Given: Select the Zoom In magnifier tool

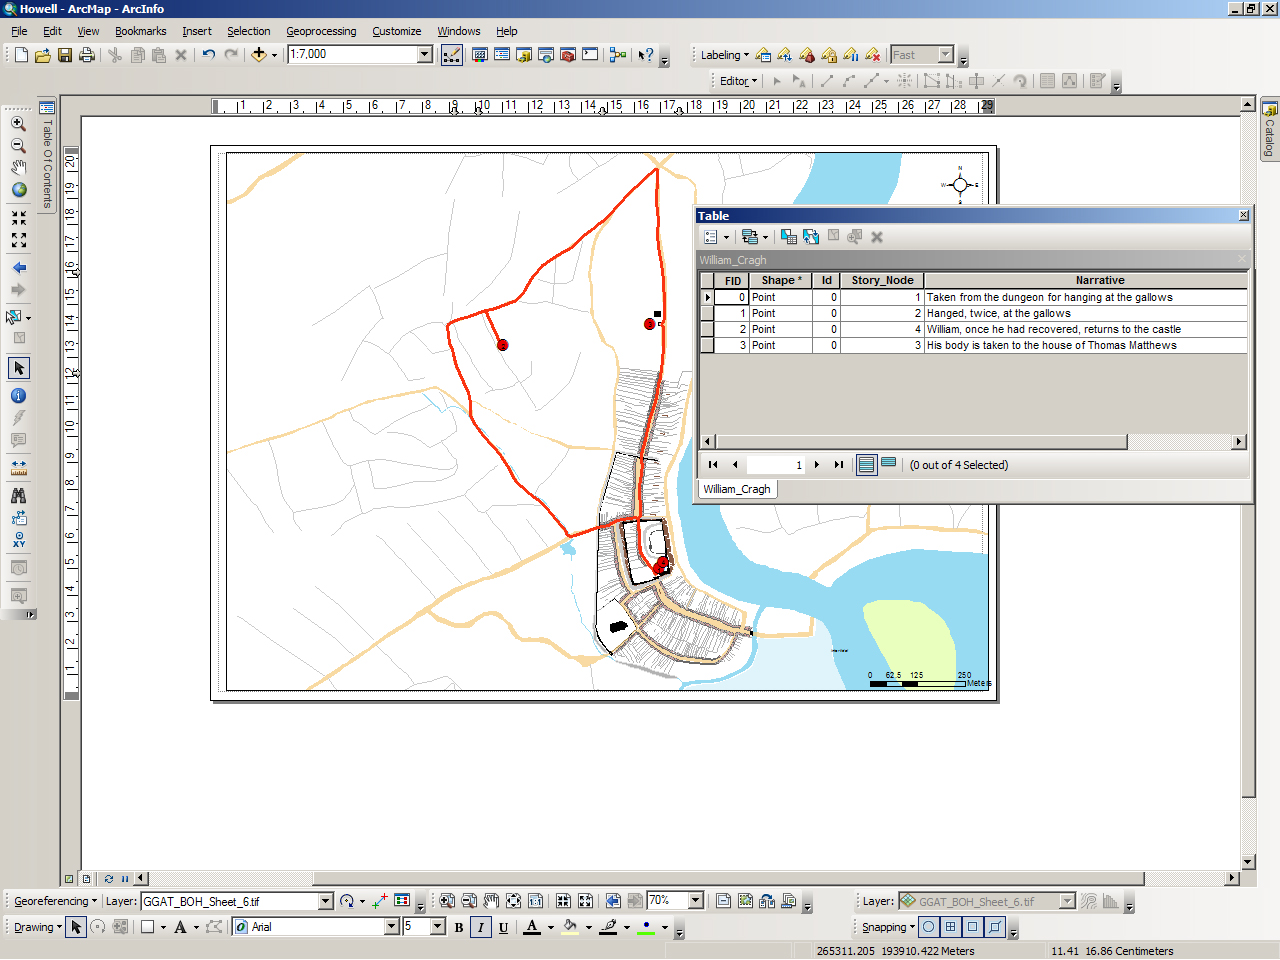Looking at the screenshot, I should tap(18, 124).
